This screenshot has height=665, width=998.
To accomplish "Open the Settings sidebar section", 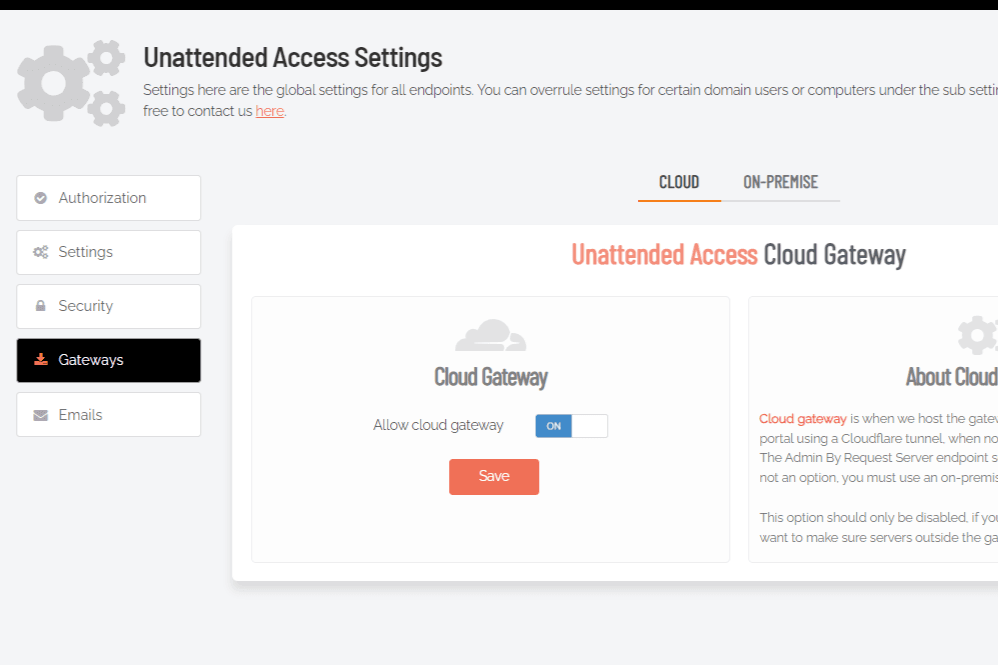I will pyautogui.click(x=109, y=252).
